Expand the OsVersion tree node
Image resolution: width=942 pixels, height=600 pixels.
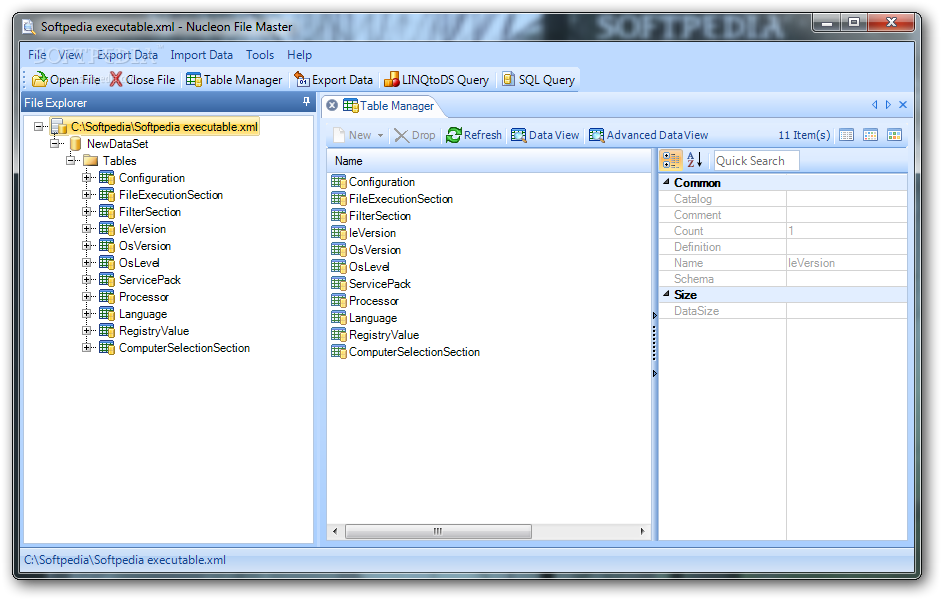(x=87, y=246)
